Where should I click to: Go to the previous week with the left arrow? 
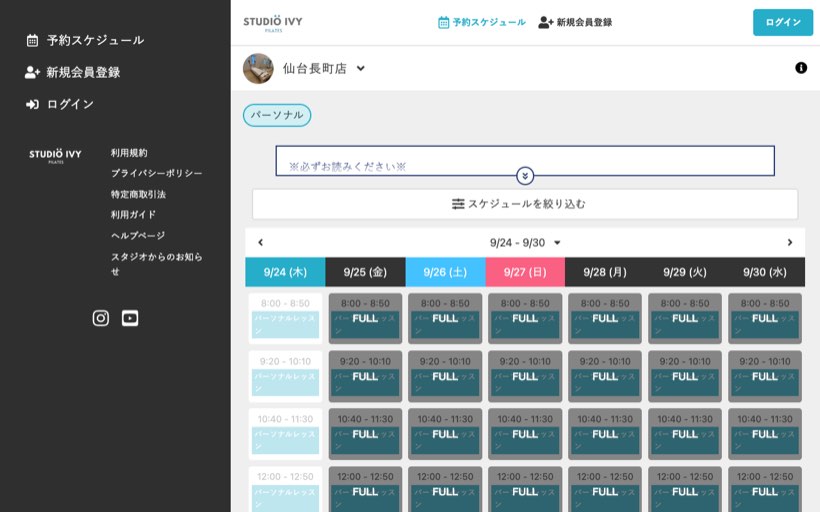pyautogui.click(x=260, y=243)
